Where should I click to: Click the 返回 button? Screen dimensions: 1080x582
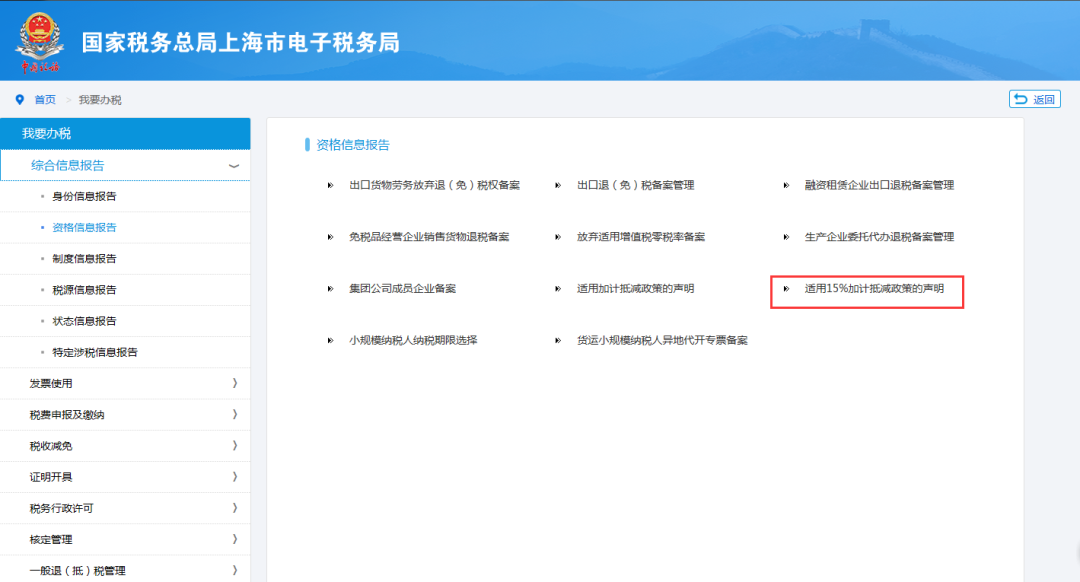tap(1037, 99)
